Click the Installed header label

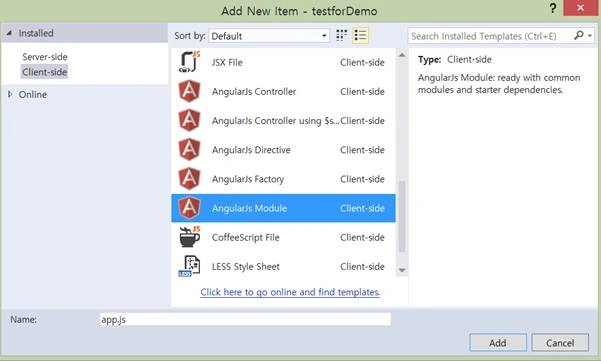pyautogui.click(x=36, y=33)
